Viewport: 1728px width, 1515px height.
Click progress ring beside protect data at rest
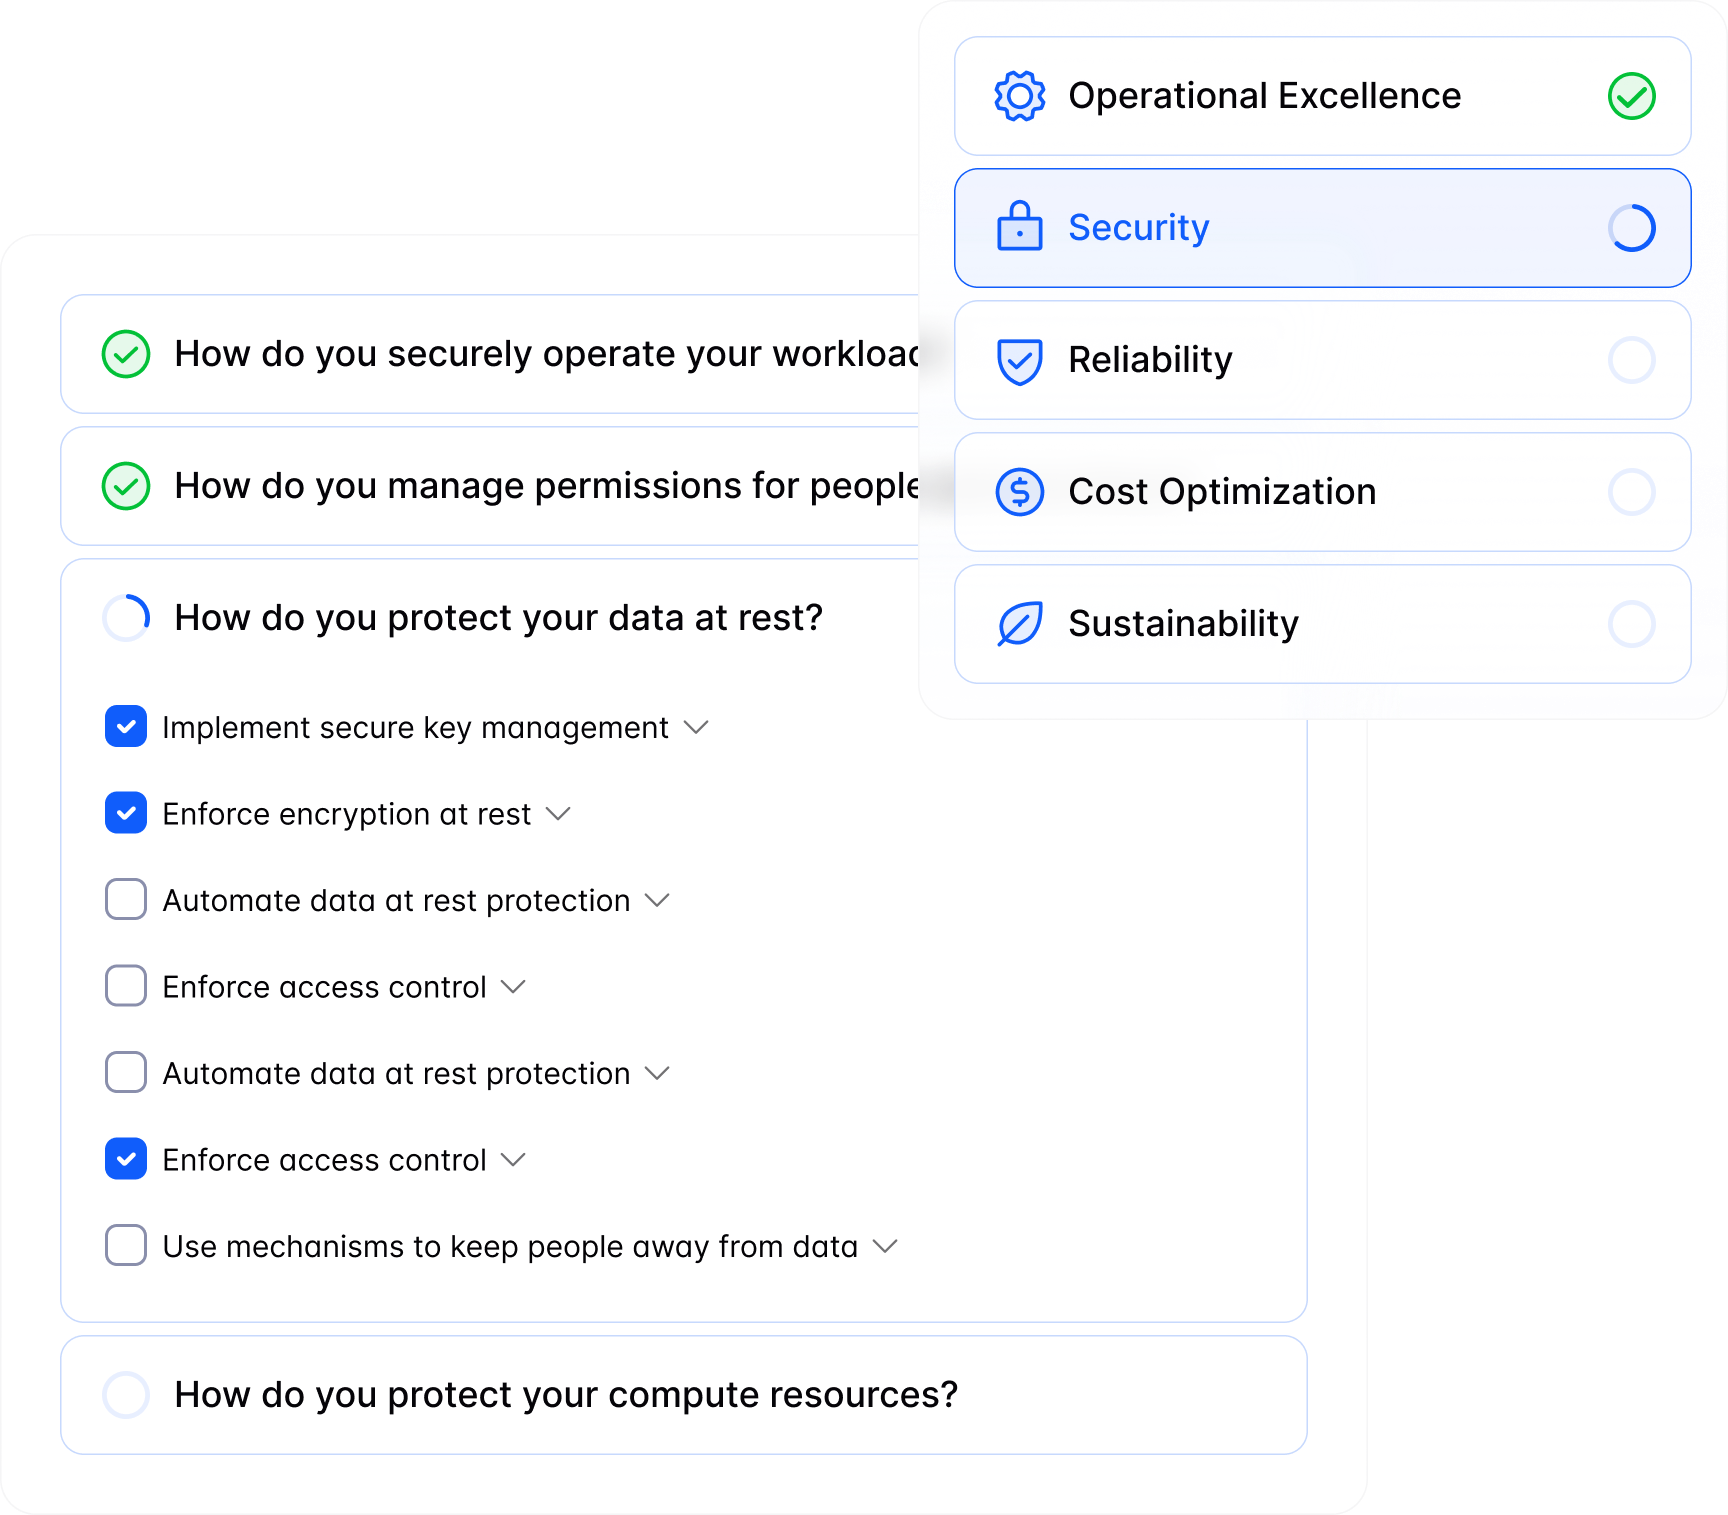[126, 618]
